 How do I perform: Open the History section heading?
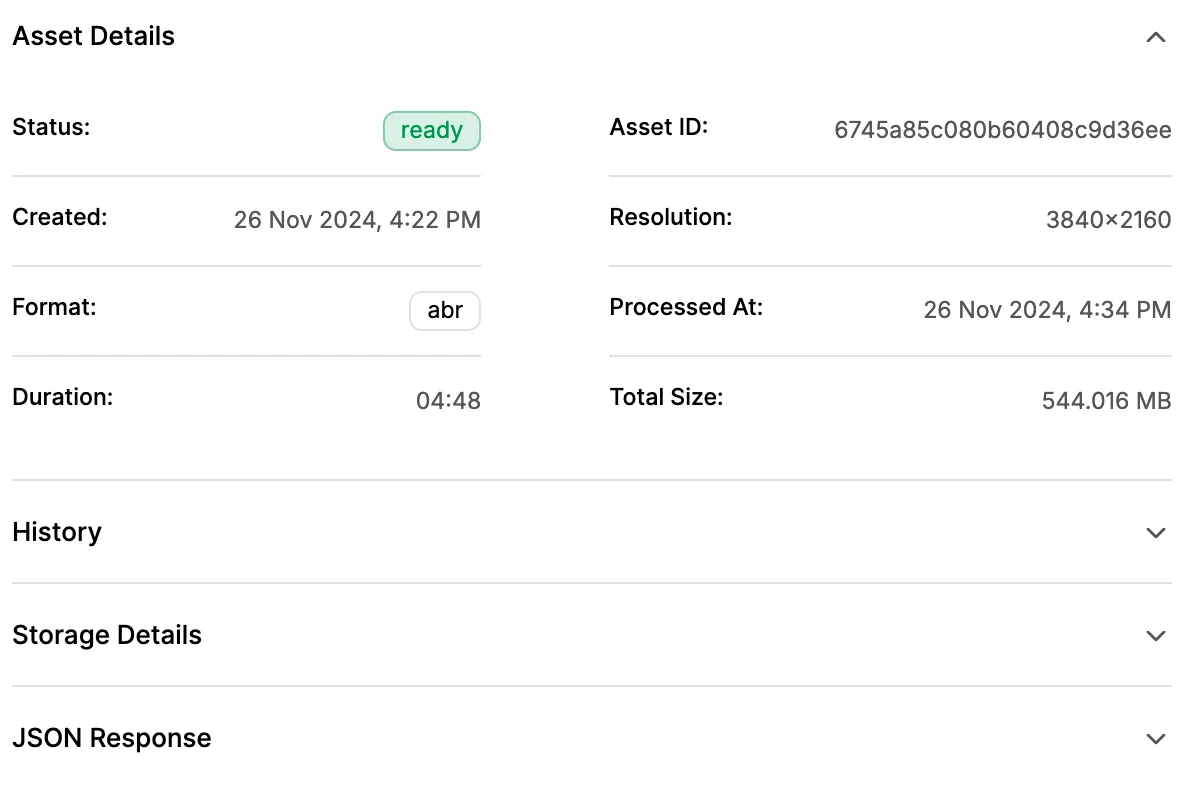point(57,532)
